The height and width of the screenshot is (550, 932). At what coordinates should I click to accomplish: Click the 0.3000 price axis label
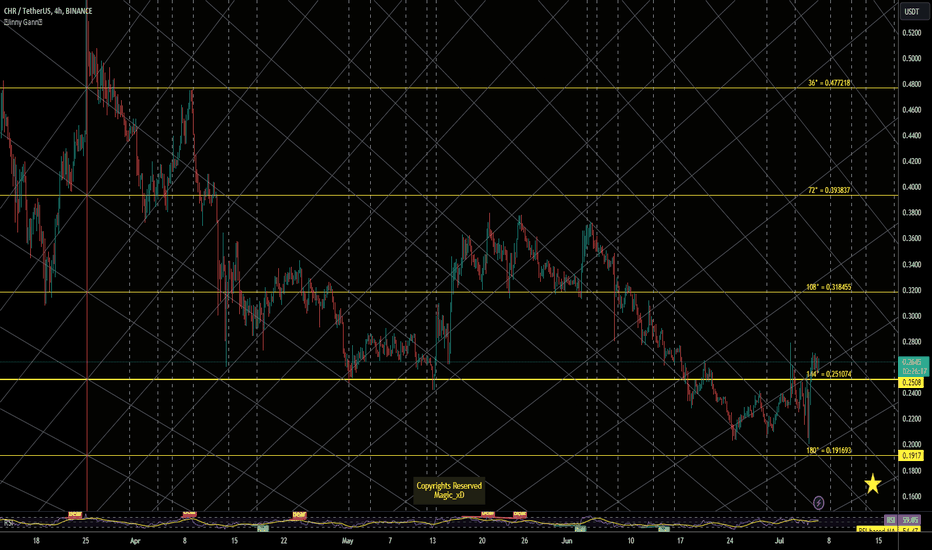tap(911, 316)
